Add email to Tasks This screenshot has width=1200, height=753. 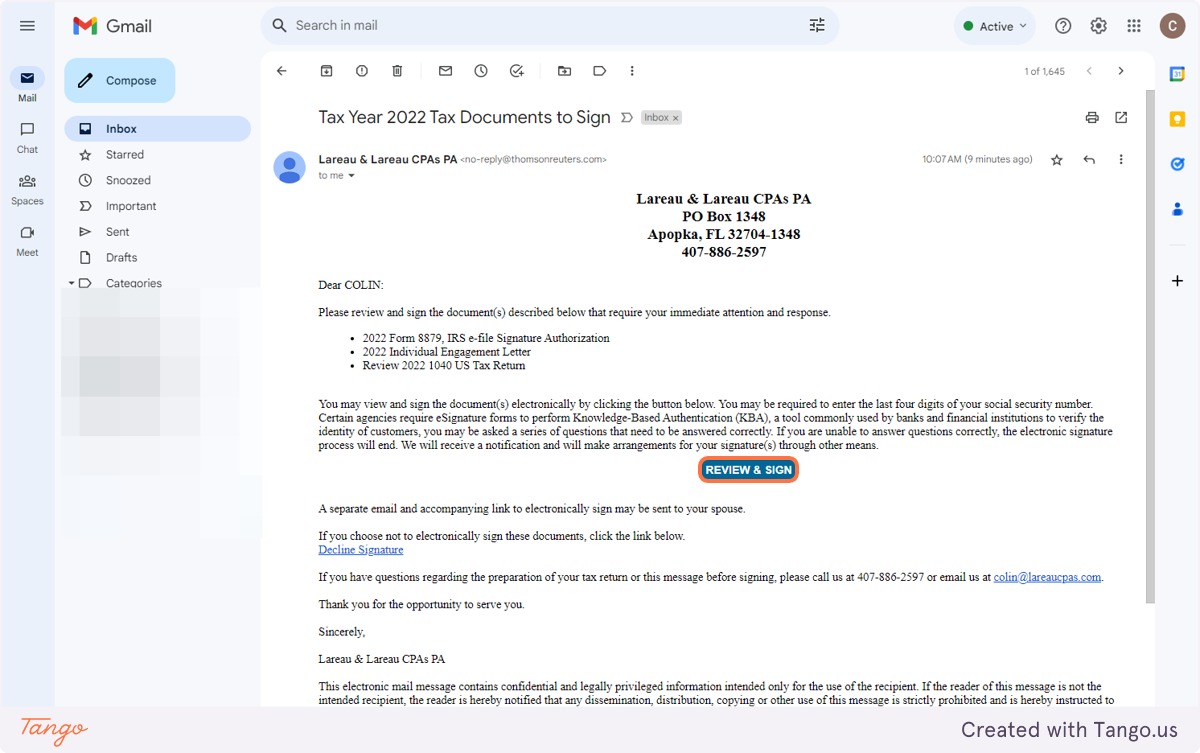pos(517,71)
